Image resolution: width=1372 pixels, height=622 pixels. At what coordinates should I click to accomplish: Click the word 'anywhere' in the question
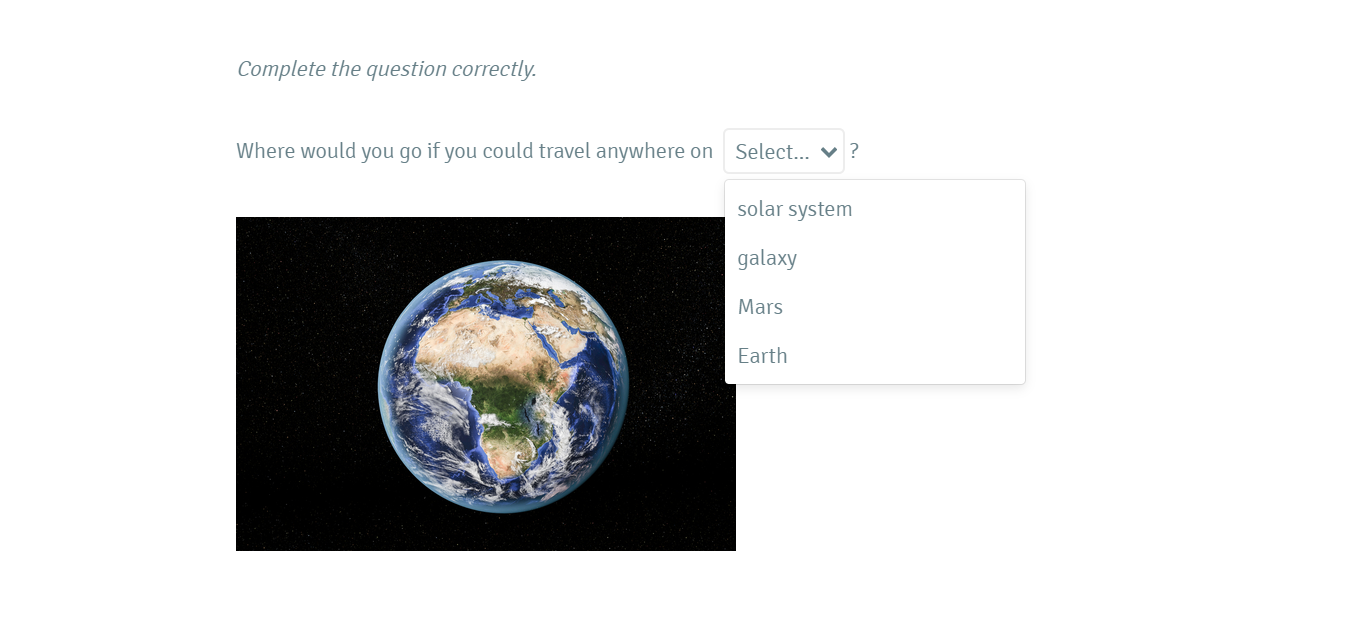636,151
